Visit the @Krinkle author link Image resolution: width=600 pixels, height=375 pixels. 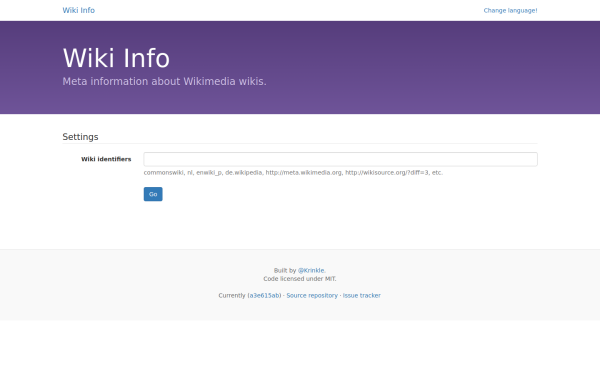(x=311, y=270)
